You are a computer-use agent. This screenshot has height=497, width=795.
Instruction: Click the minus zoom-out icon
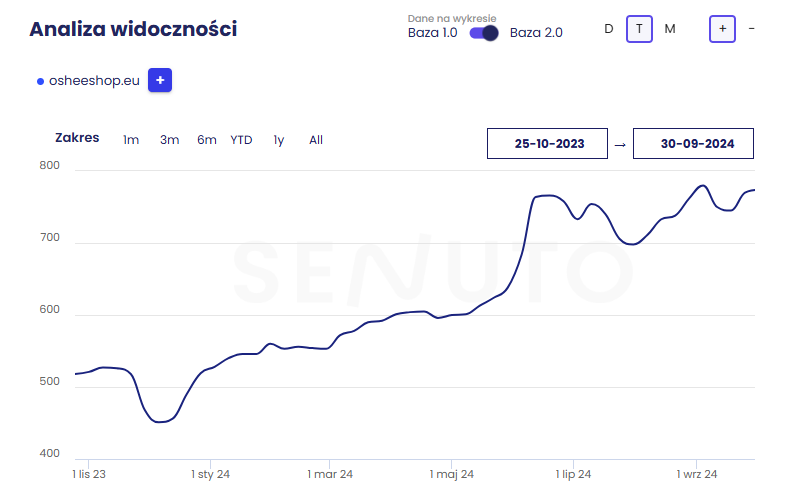click(751, 29)
